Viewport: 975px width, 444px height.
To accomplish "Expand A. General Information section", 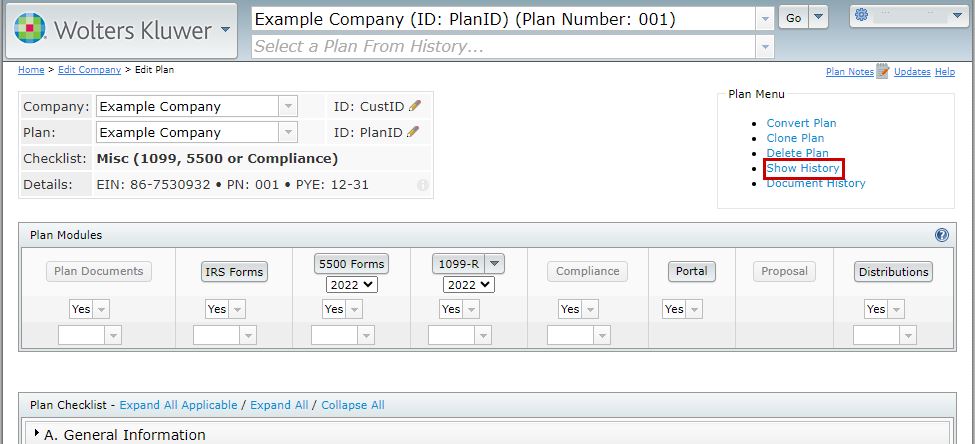I will pos(38,434).
